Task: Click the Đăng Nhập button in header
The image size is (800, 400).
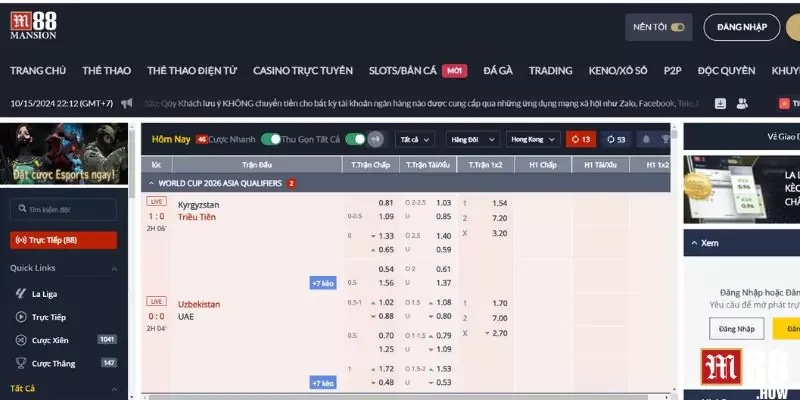Action: 741,27
